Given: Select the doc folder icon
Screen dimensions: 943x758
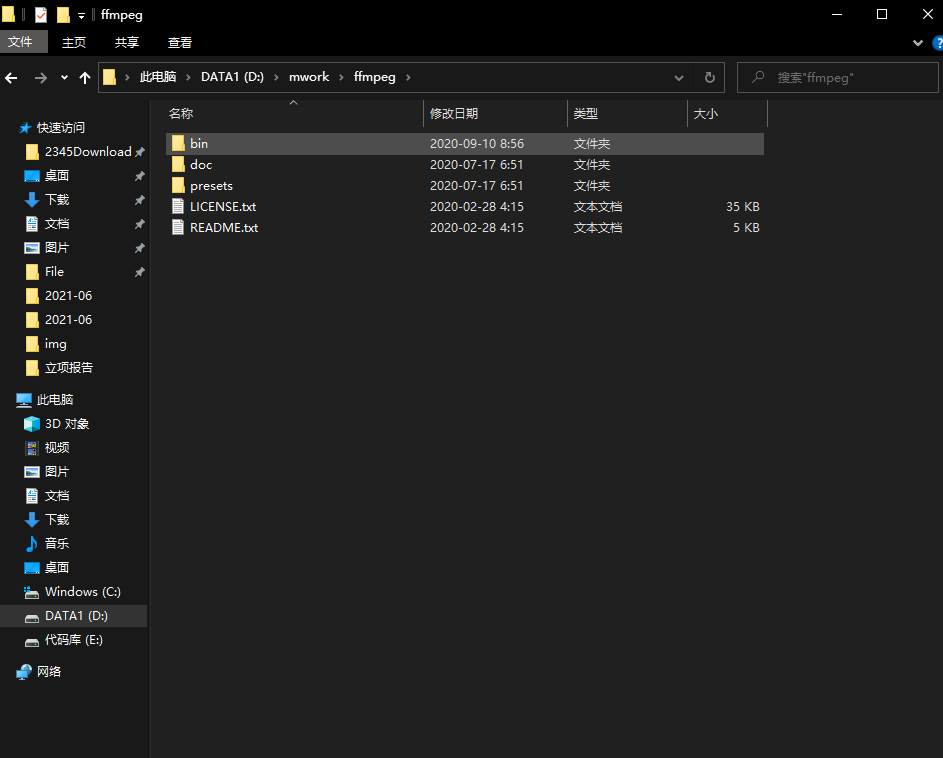Looking at the screenshot, I should [x=178, y=164].
